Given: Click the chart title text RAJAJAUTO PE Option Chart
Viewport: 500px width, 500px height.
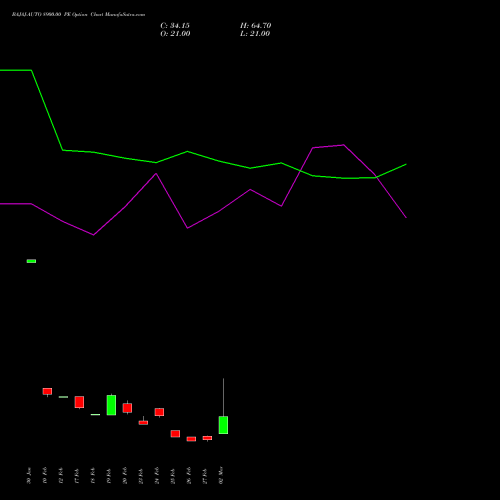Looking at the screenshot, I should [78, 15].
